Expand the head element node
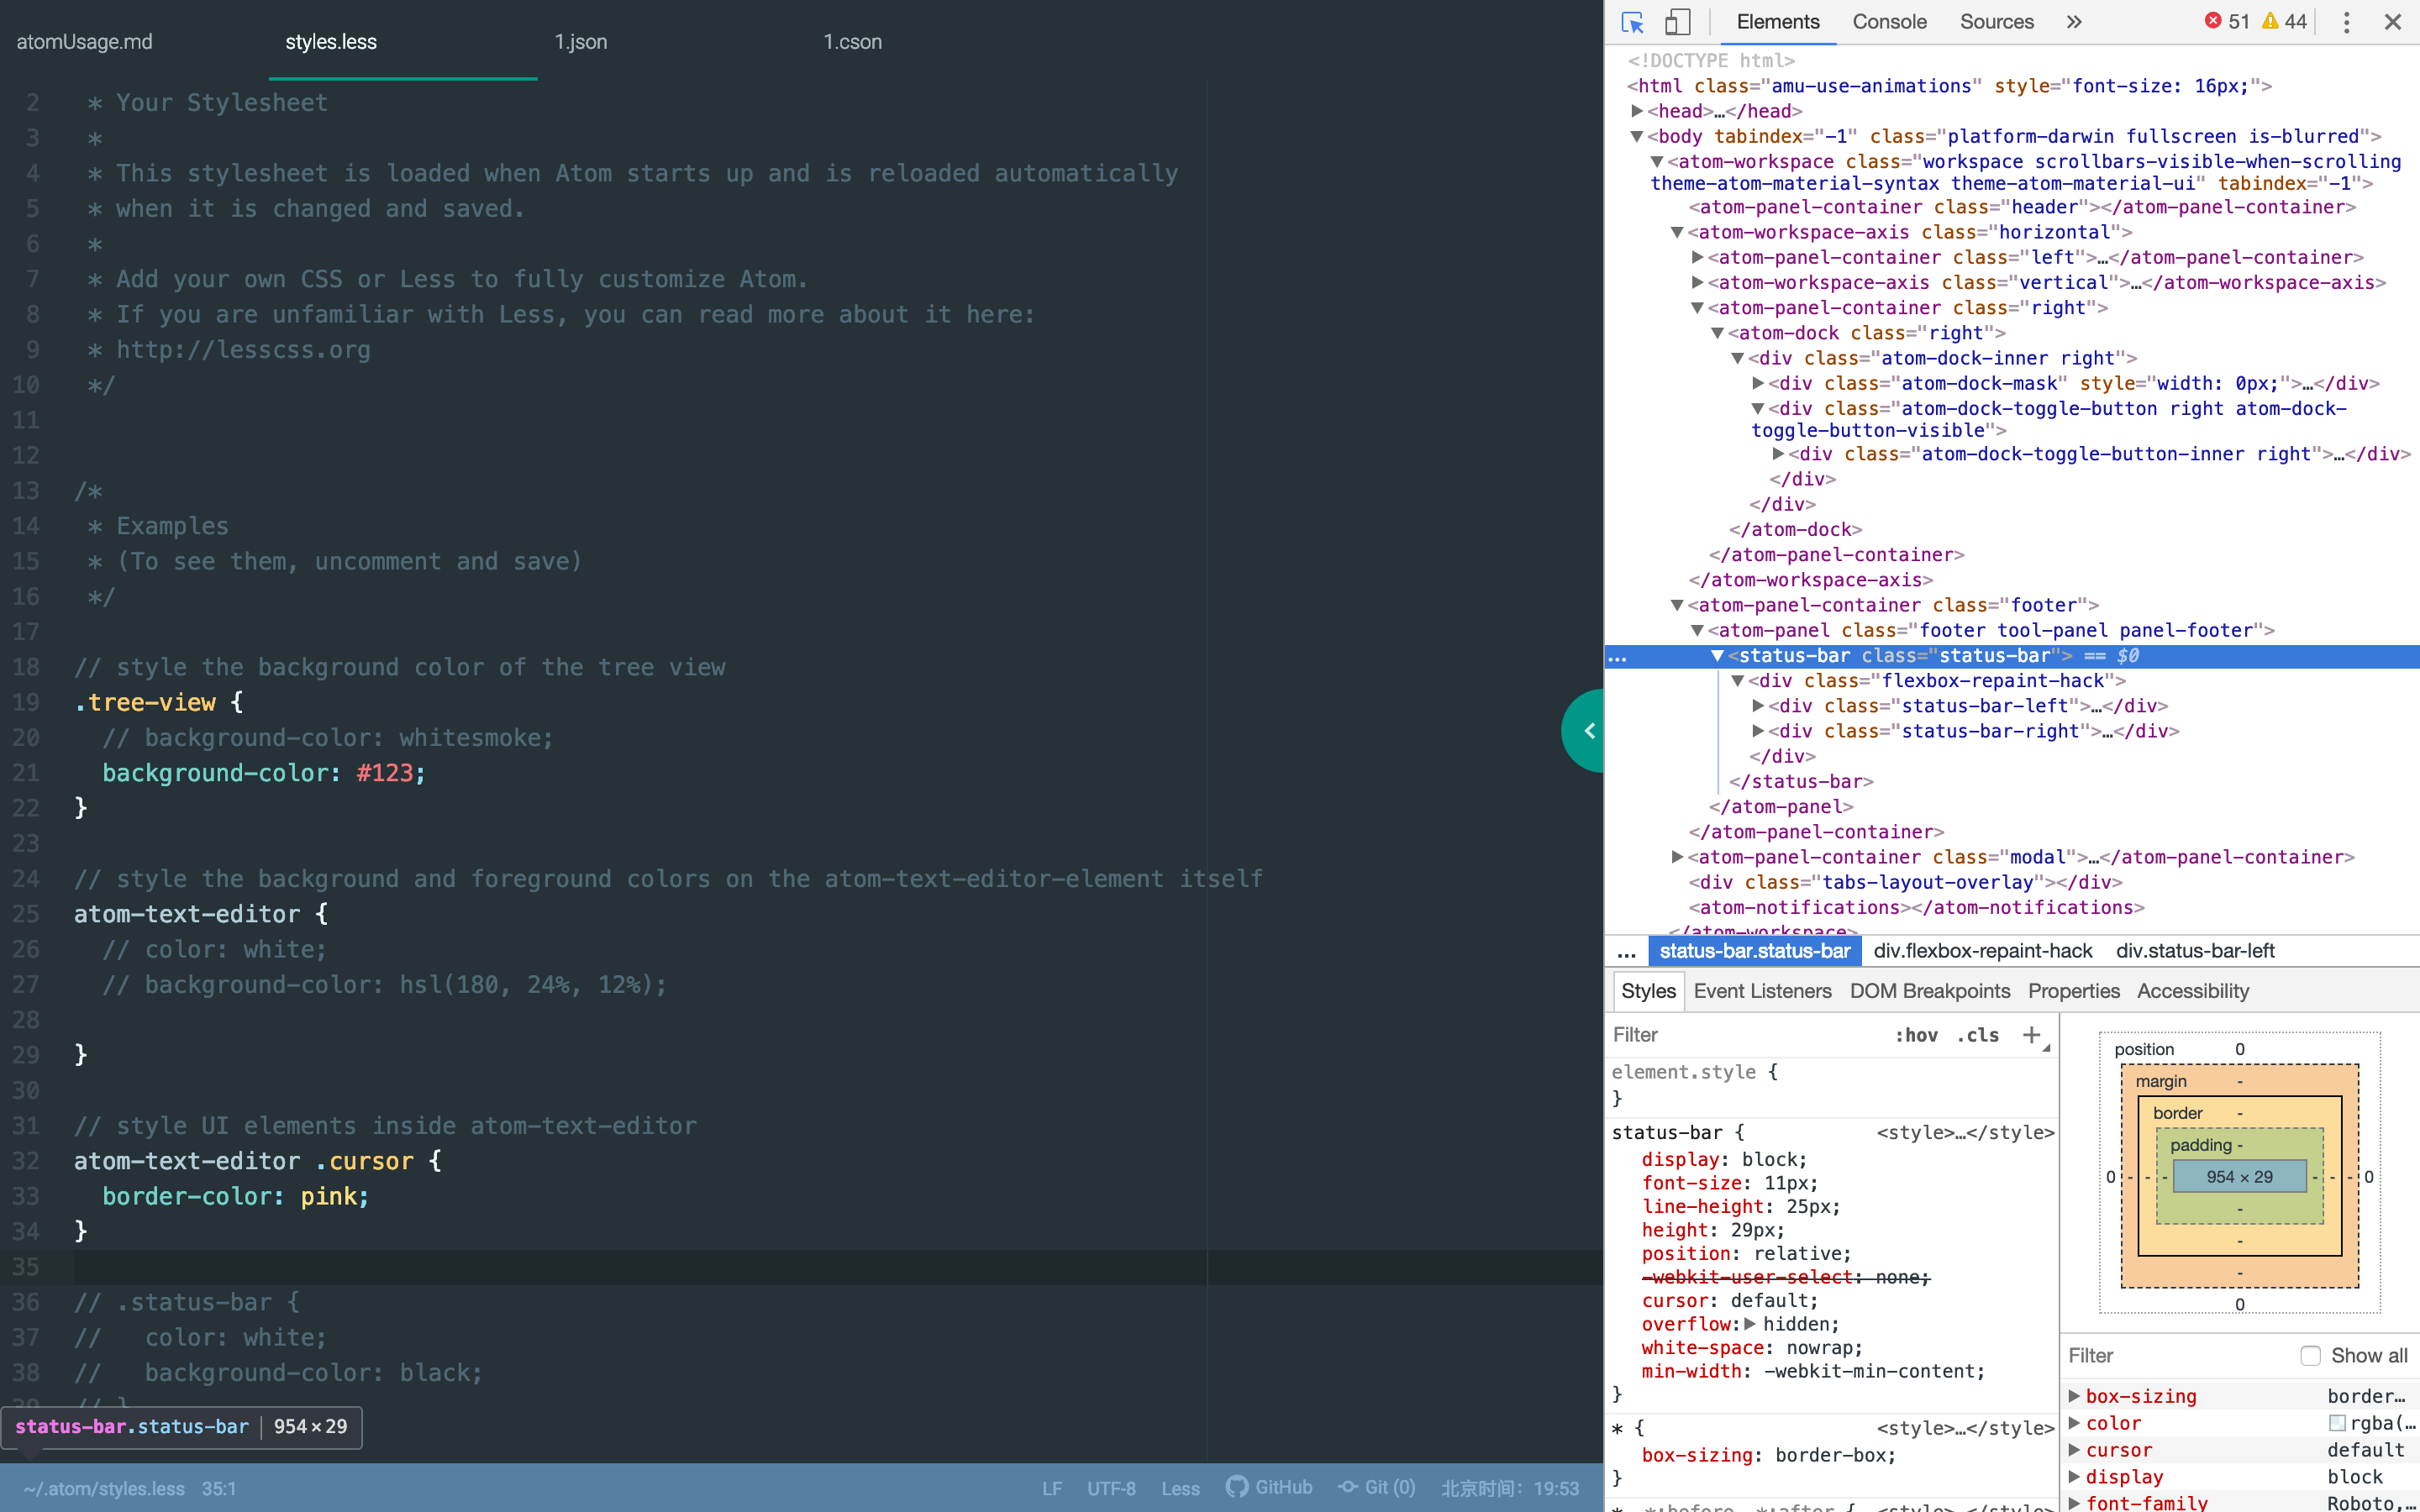Screen dimensions: 2420x1512 click(x=1637, y=111)
